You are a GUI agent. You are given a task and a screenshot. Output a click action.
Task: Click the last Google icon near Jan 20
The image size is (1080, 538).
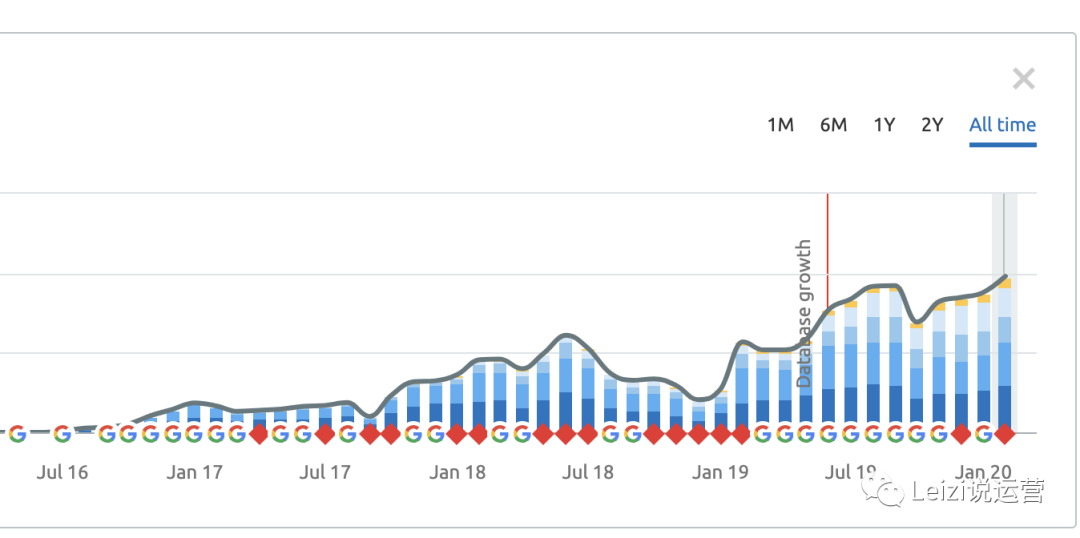click(x=983, y=434)
